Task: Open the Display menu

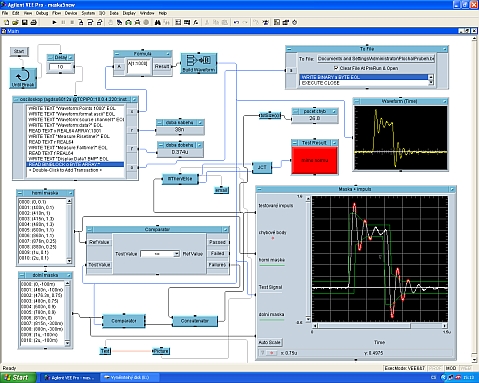Action: [129, 13]
